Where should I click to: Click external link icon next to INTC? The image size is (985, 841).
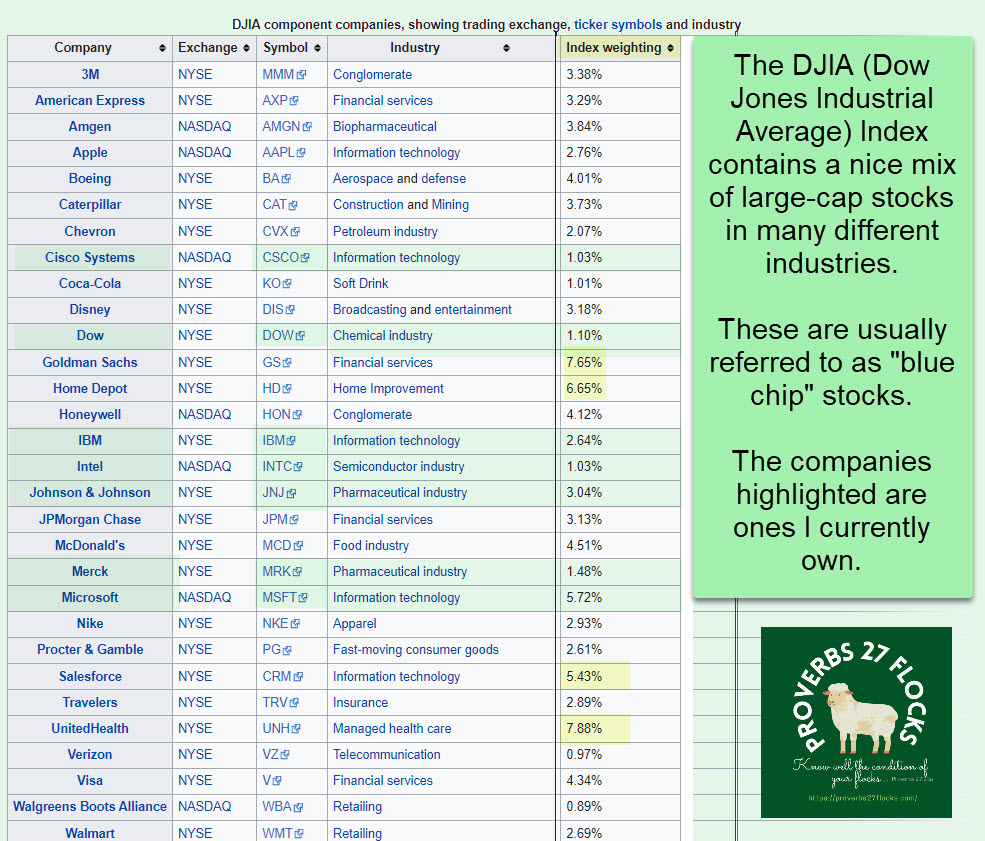[x=300, y=467]
